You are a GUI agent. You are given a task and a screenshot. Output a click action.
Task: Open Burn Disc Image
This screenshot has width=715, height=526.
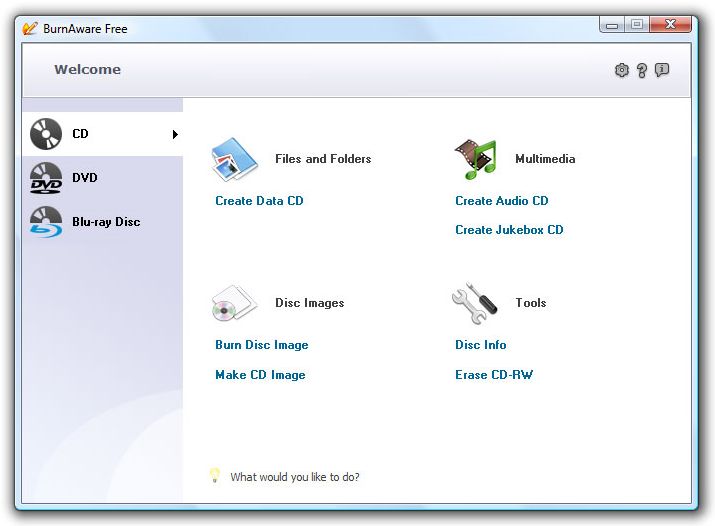coord(262,345)
